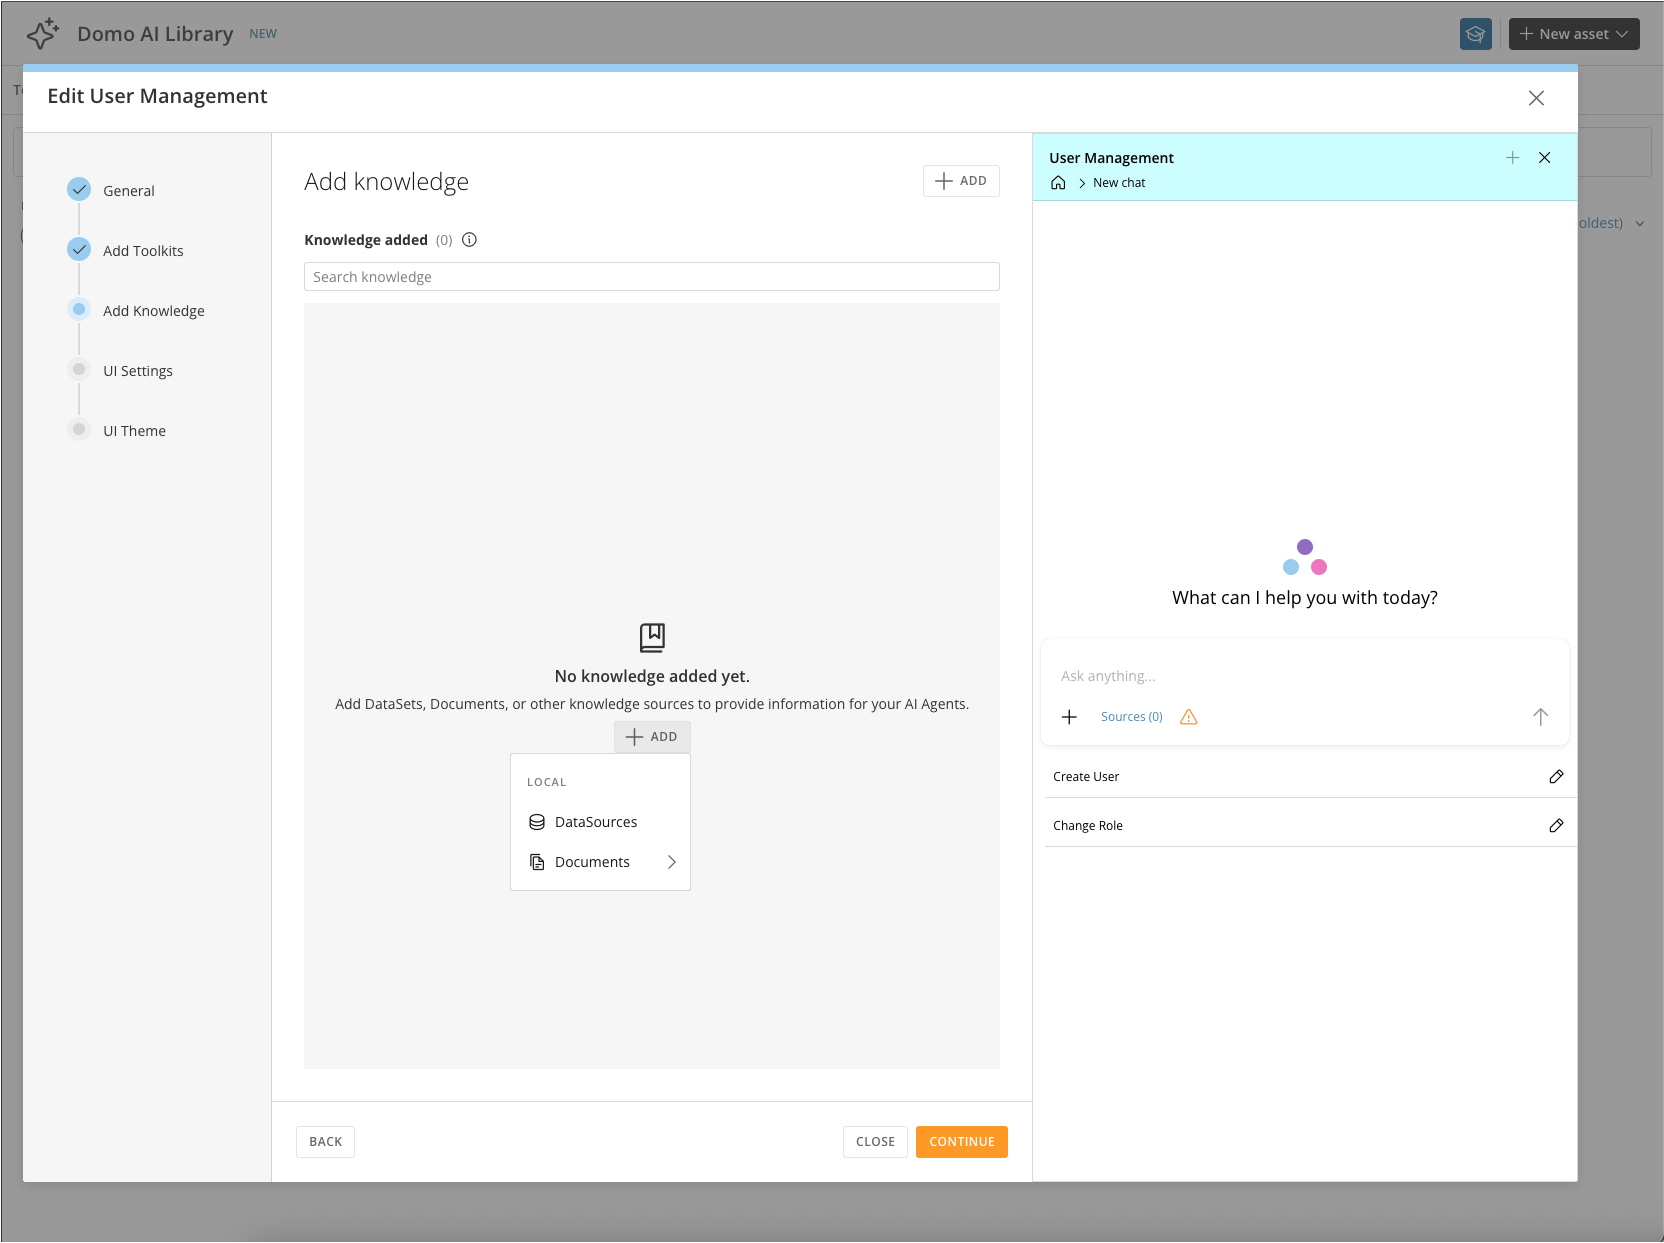Go to the General step
Image resolution: width=1664 pixels, height=1243 pixels.
click(x=129, y=191)
